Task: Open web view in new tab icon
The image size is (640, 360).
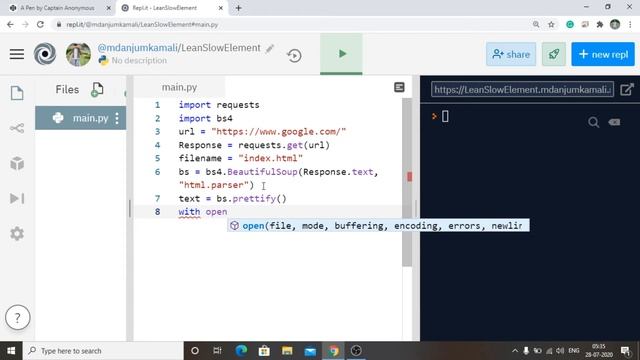Action: (x=627, y=89)
